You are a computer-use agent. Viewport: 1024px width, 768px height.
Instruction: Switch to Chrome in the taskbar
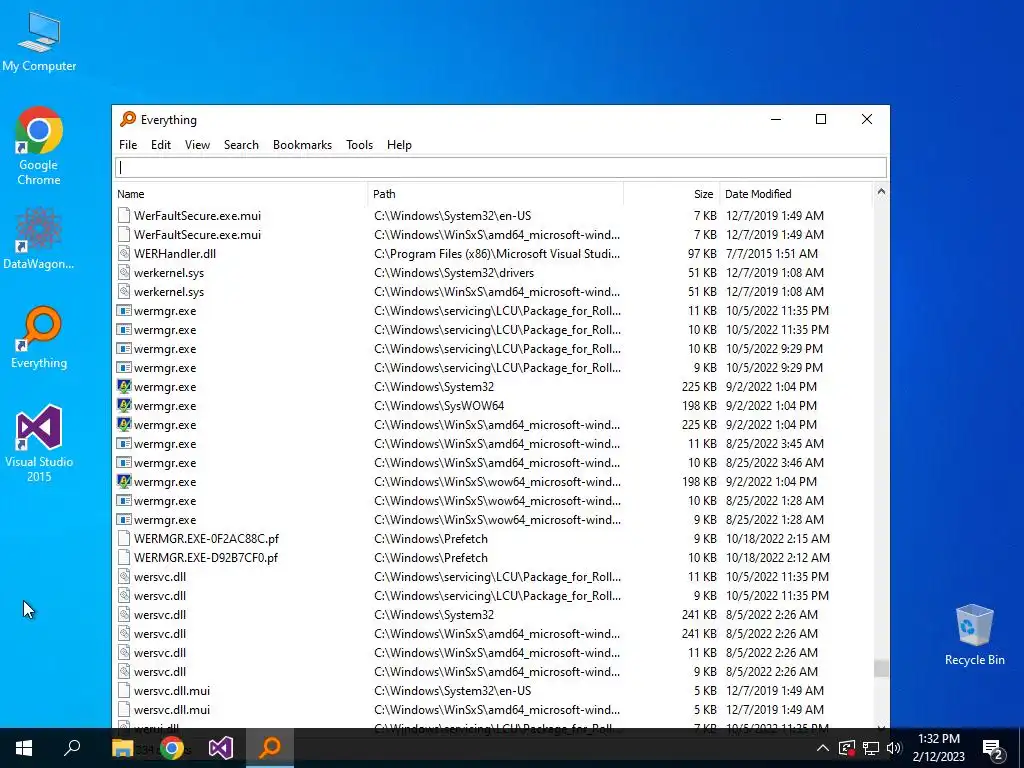point(172,748)
